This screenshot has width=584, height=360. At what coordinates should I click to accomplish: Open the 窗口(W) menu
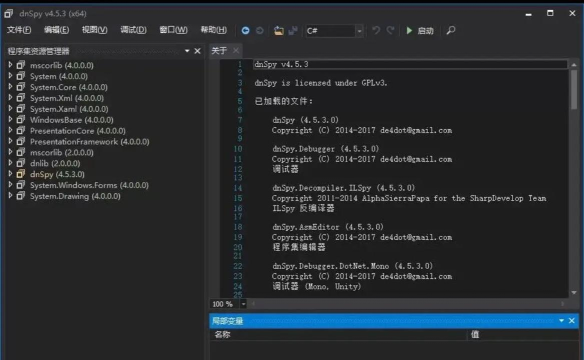coord(173,30)
